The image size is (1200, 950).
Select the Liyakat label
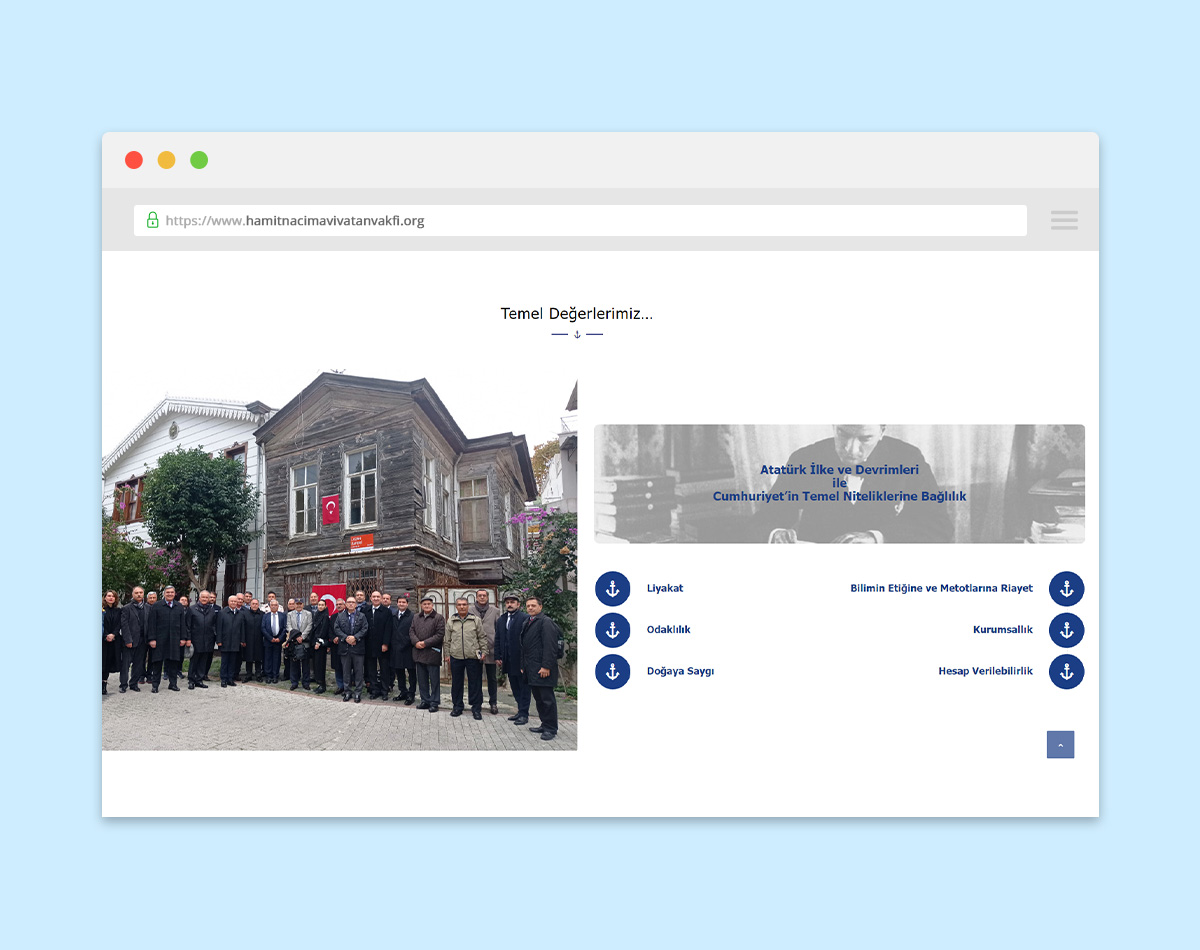tap(665, 589)
